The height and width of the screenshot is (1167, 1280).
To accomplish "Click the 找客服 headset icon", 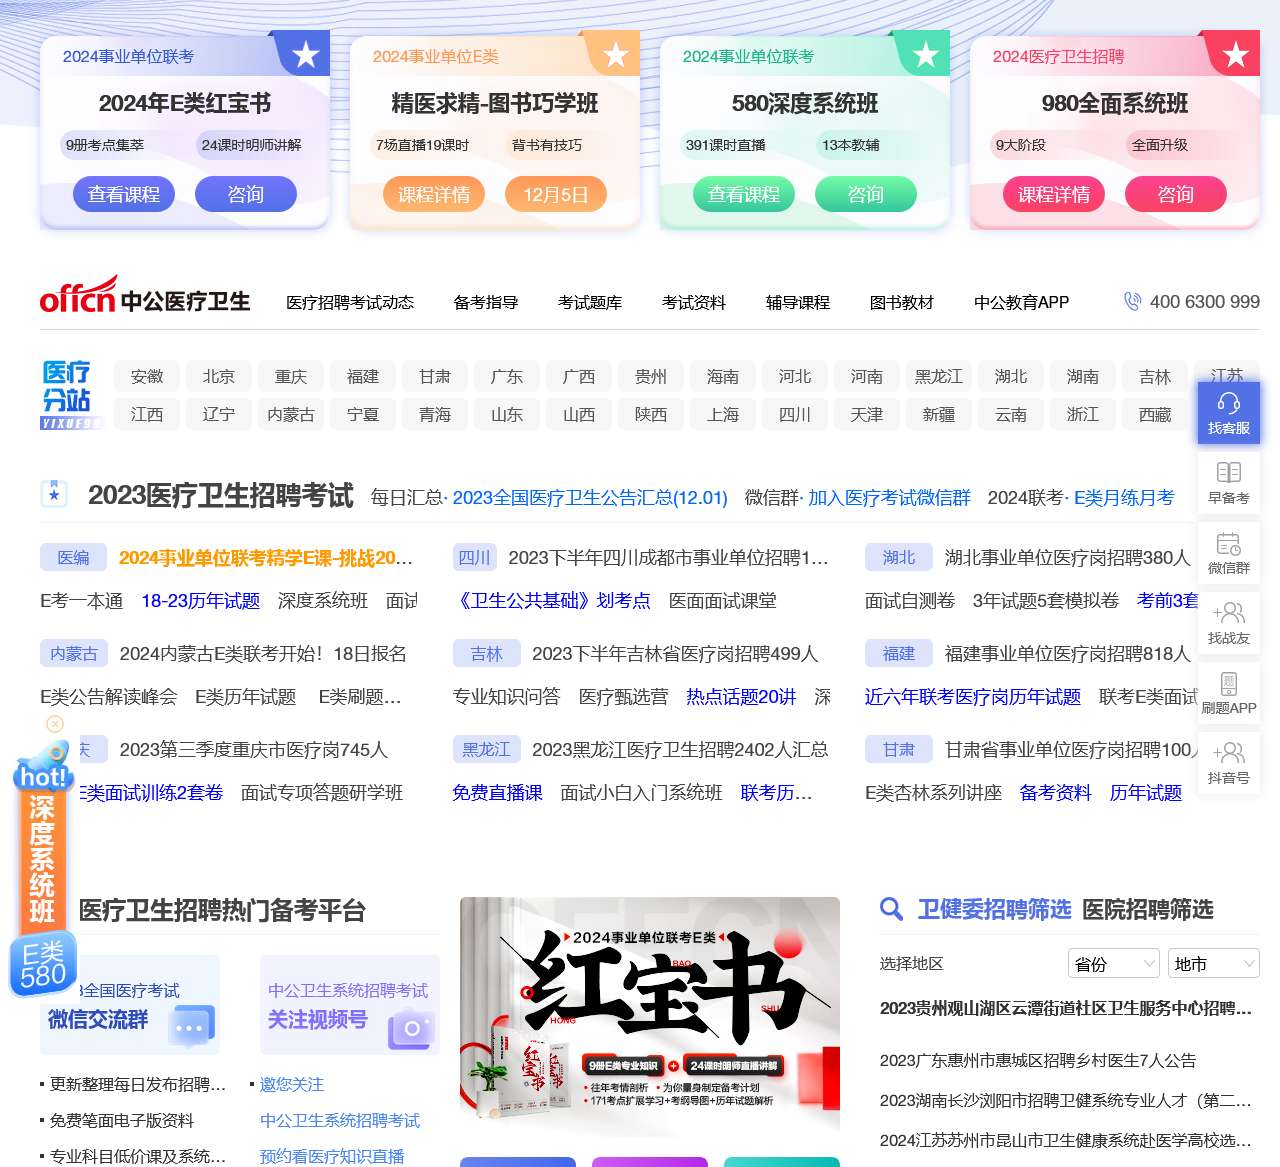I will [x=1229, y=403].
